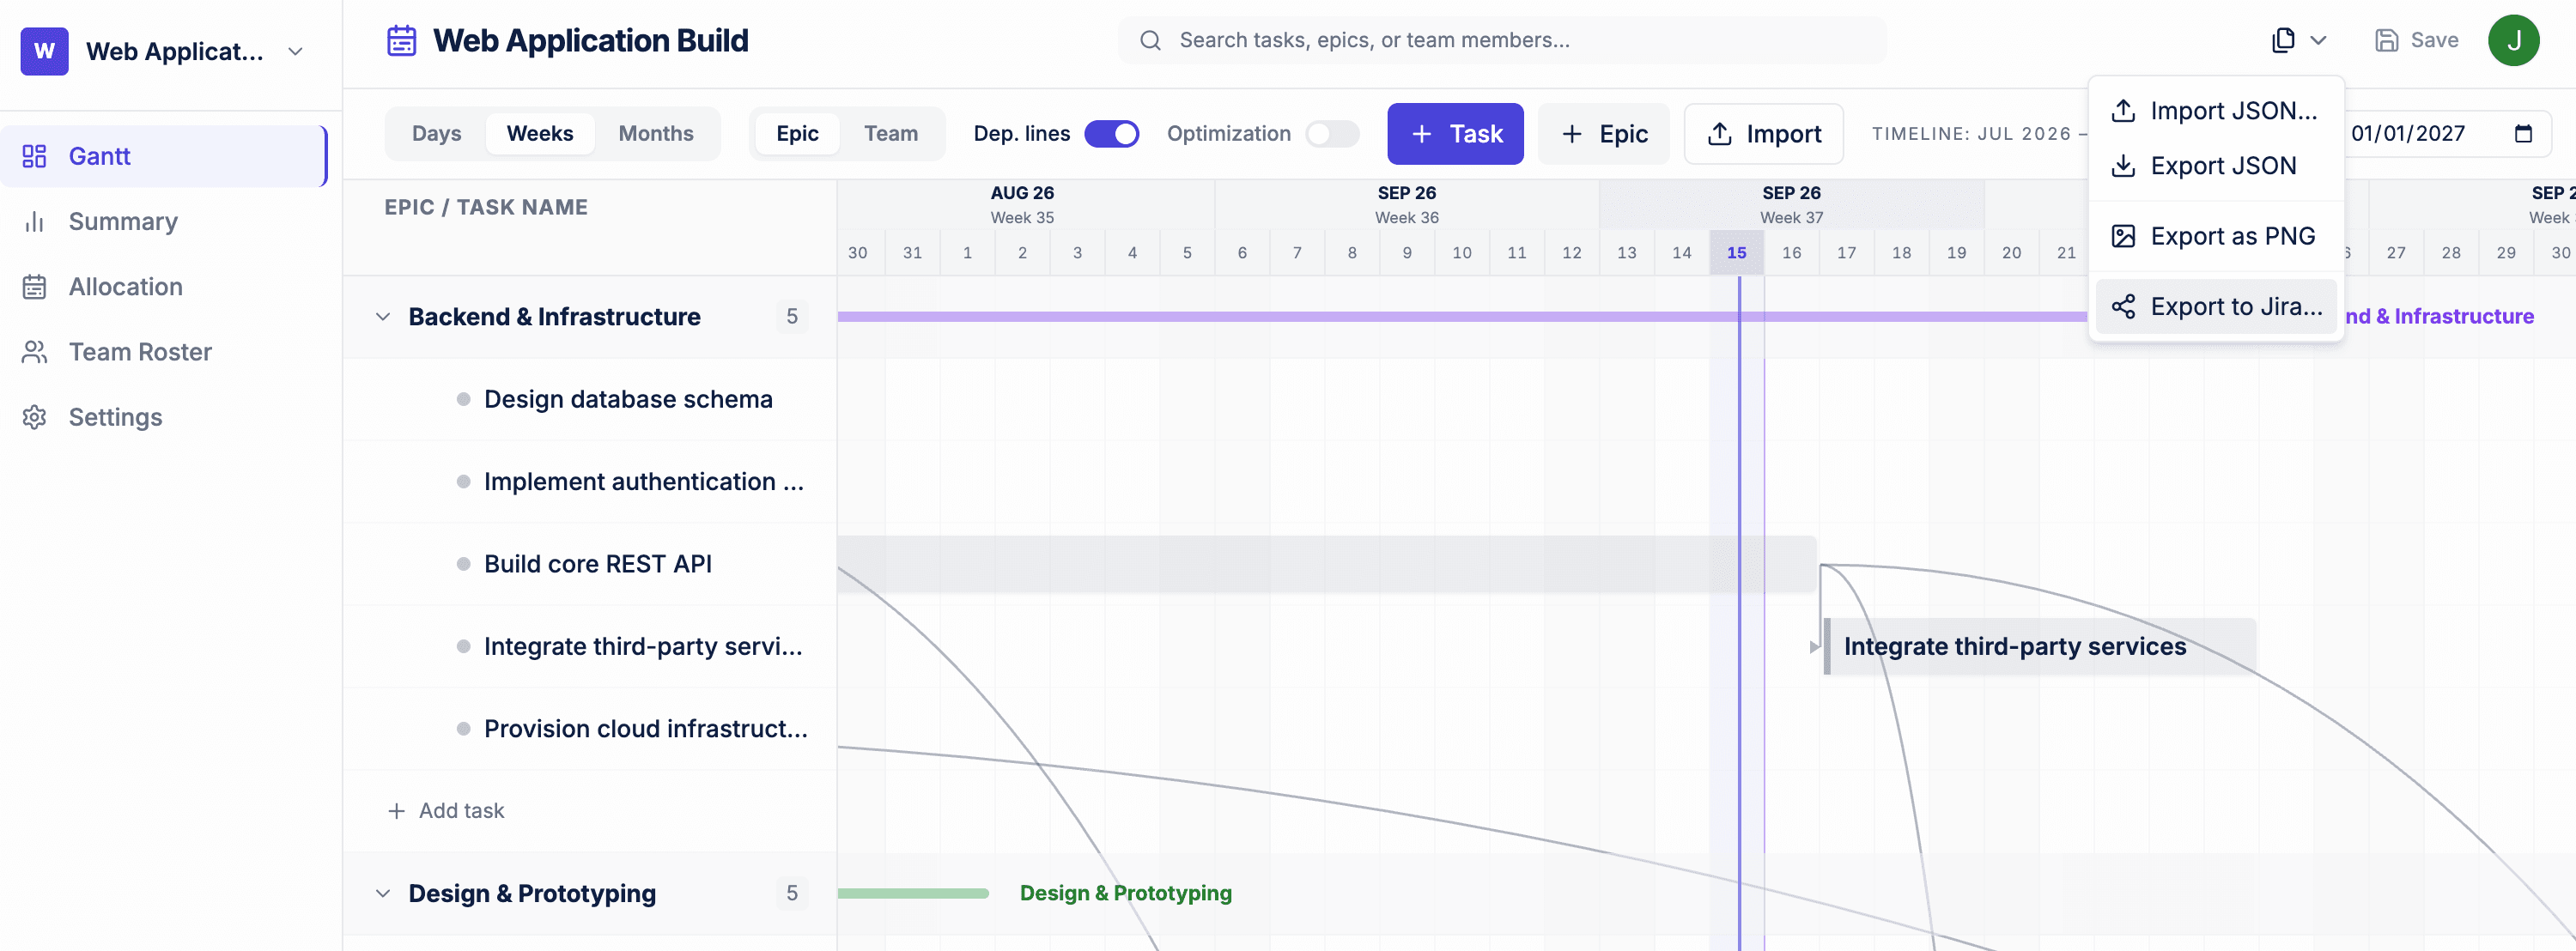The width and height of the screenshot is (2576, 951).
Task: Switch timeline scale to Months
Action: coord(656,134)
